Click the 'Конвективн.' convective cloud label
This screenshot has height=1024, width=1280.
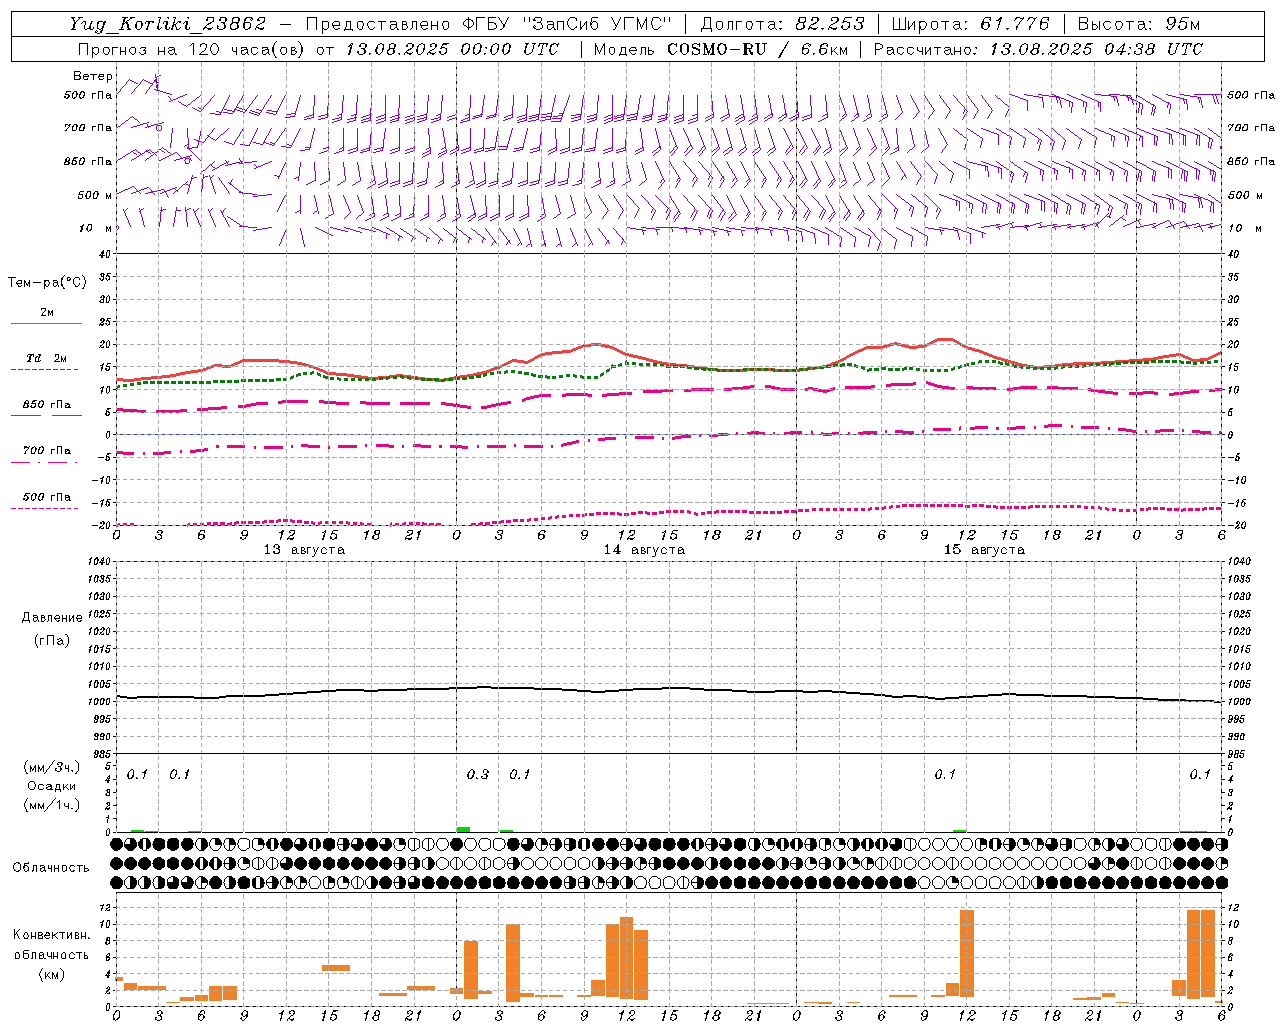tap(51, 935)
